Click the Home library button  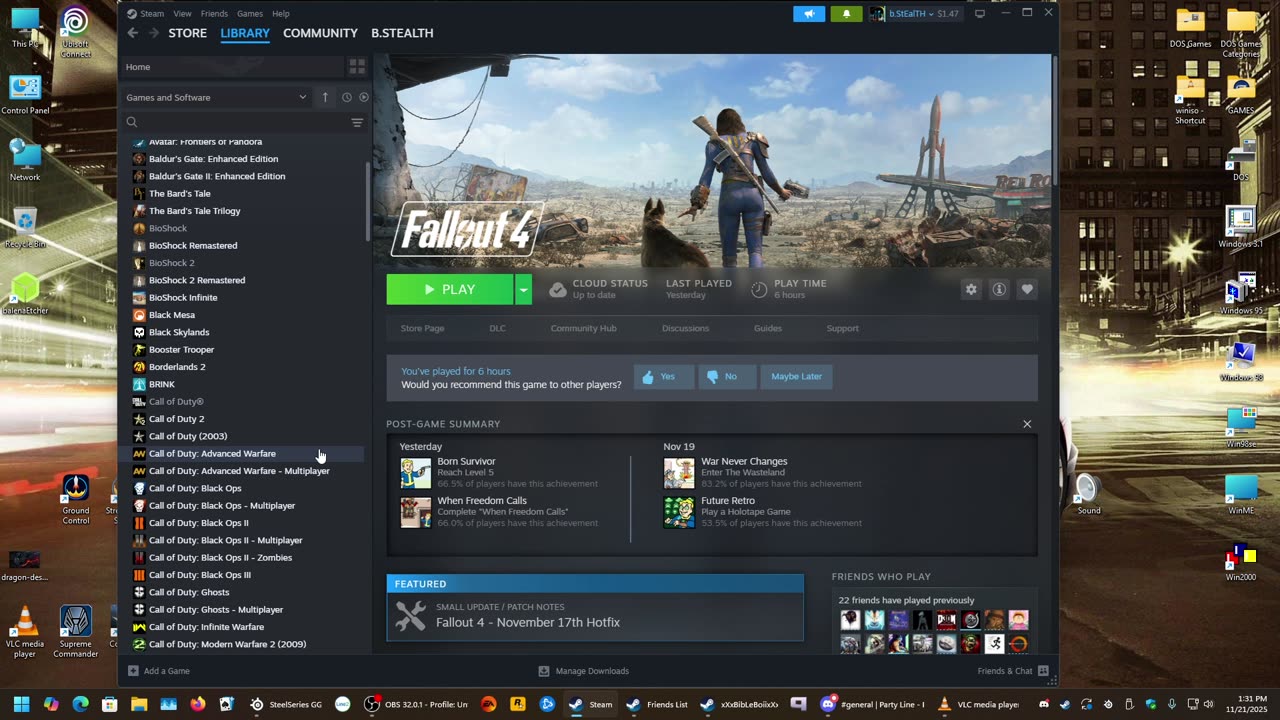232,67
